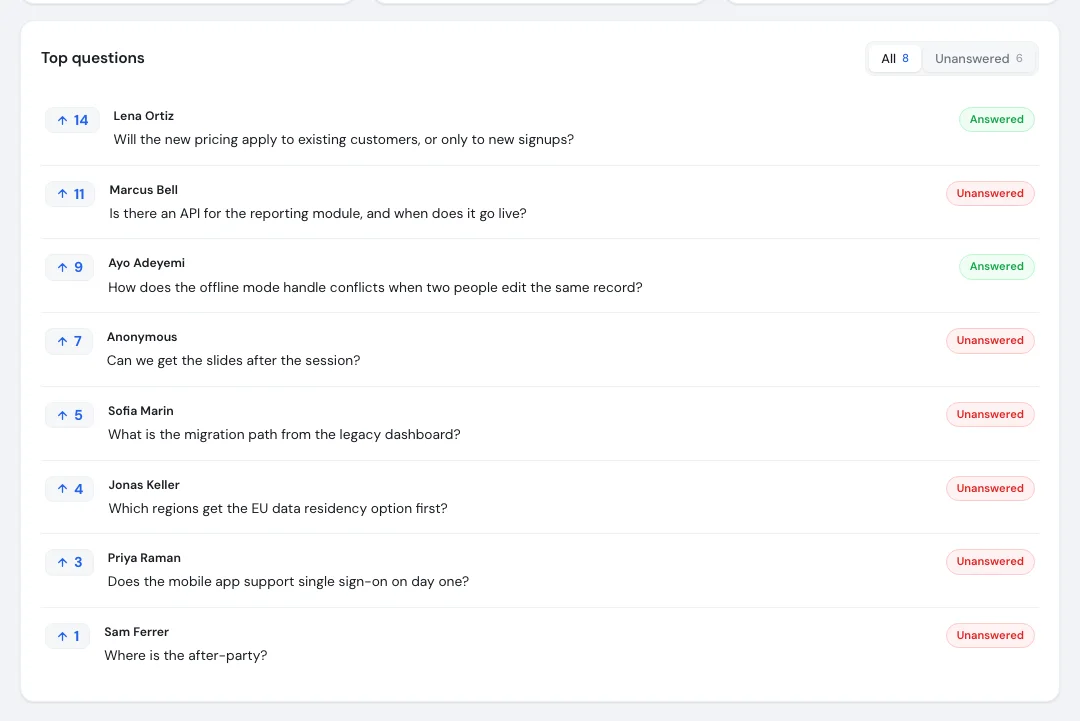Viewport: 1080px width, 721px height.
Task: Open the mobile app single sign-on question
Action: coord(288,581)
